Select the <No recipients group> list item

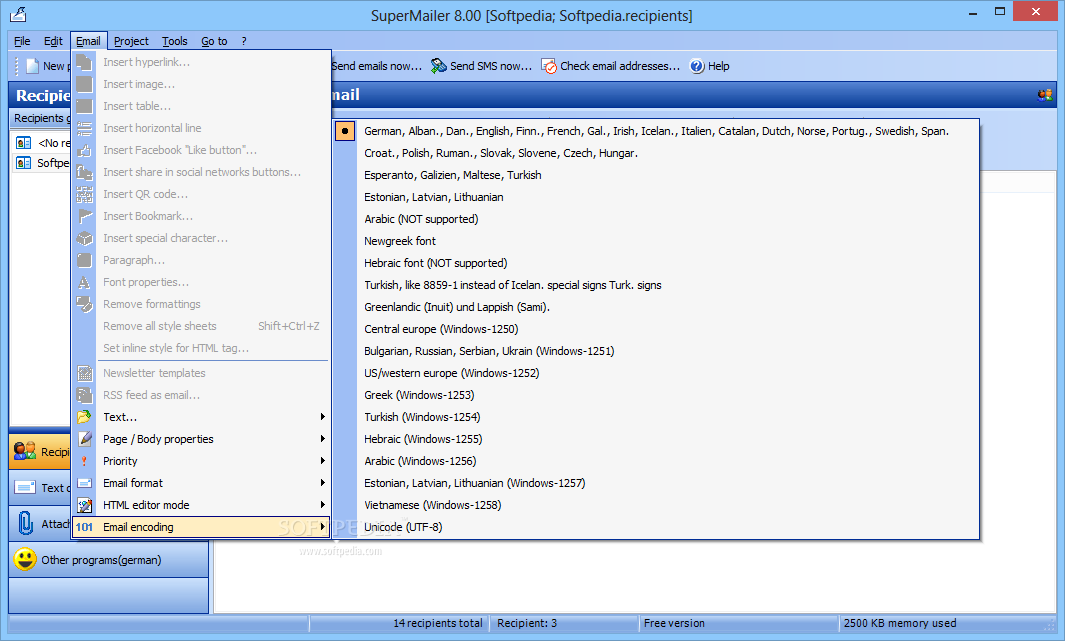click(x=43, y=143)
